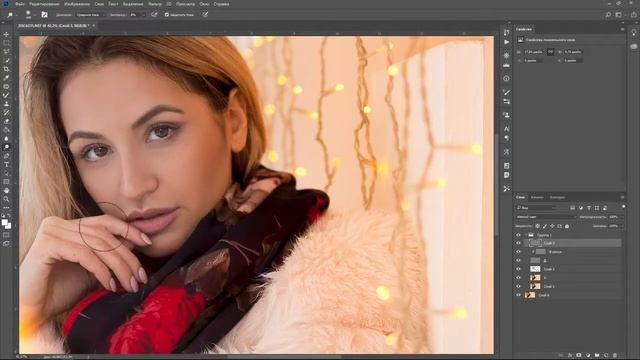Create a new layer icon

(x=606, y=356)
